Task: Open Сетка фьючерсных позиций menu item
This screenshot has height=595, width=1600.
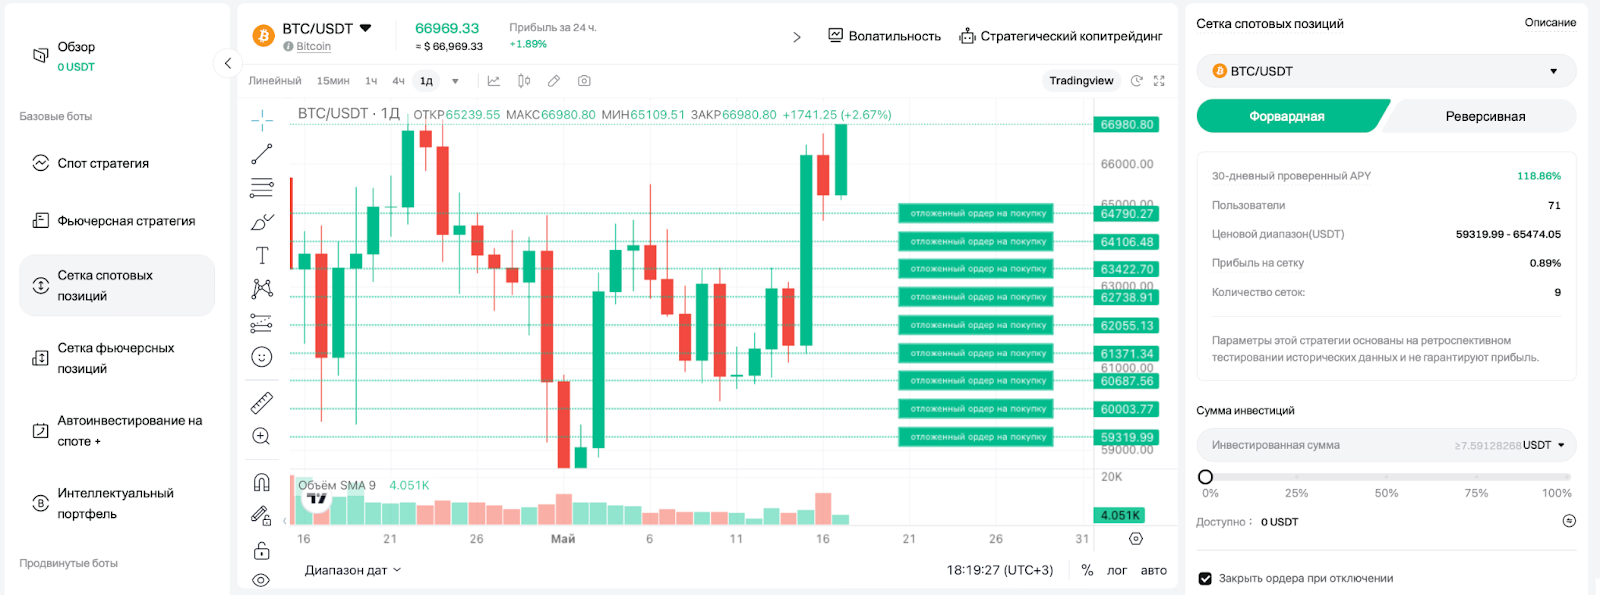Action: 117,358
